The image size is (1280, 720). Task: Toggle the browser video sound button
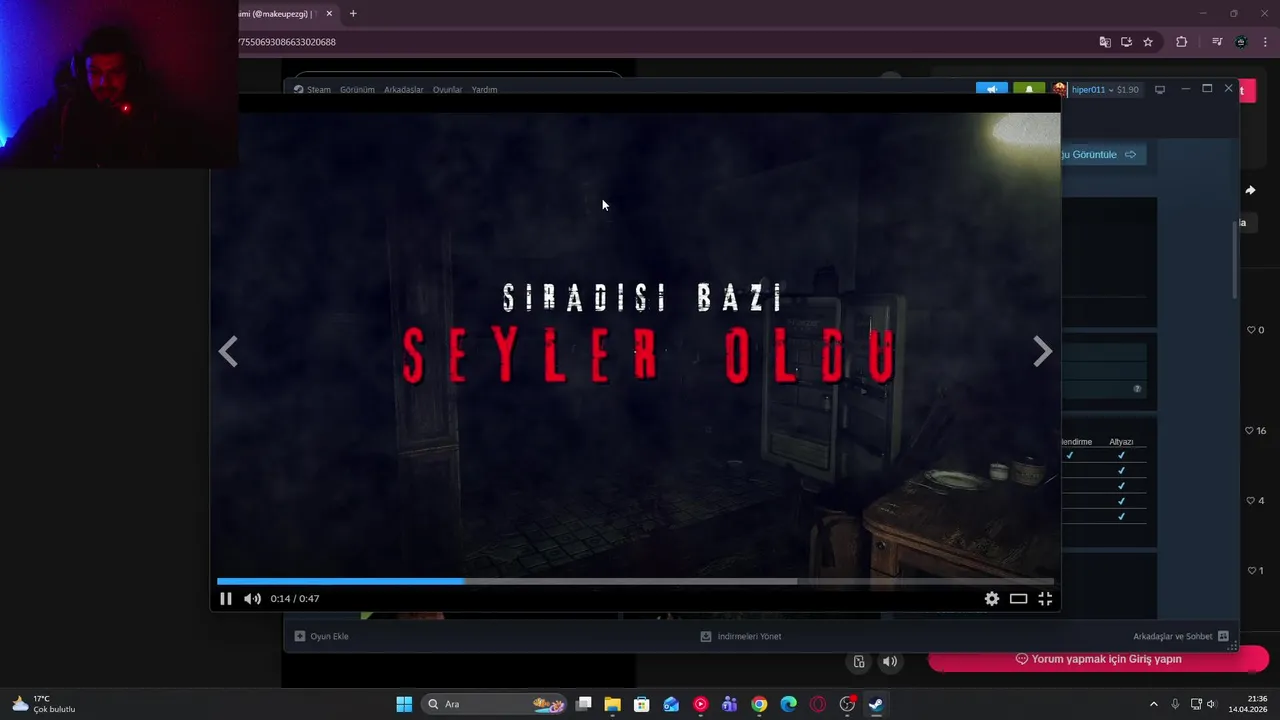pos(889,662)
